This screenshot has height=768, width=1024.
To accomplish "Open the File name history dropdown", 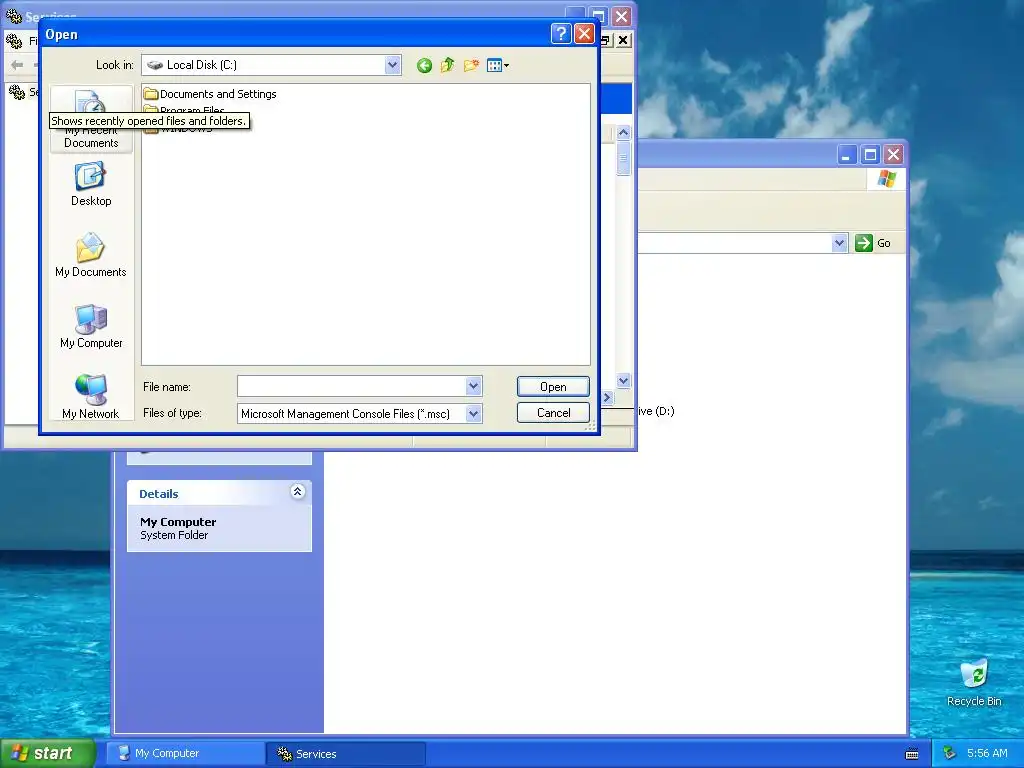I will (x=473, y=387).
